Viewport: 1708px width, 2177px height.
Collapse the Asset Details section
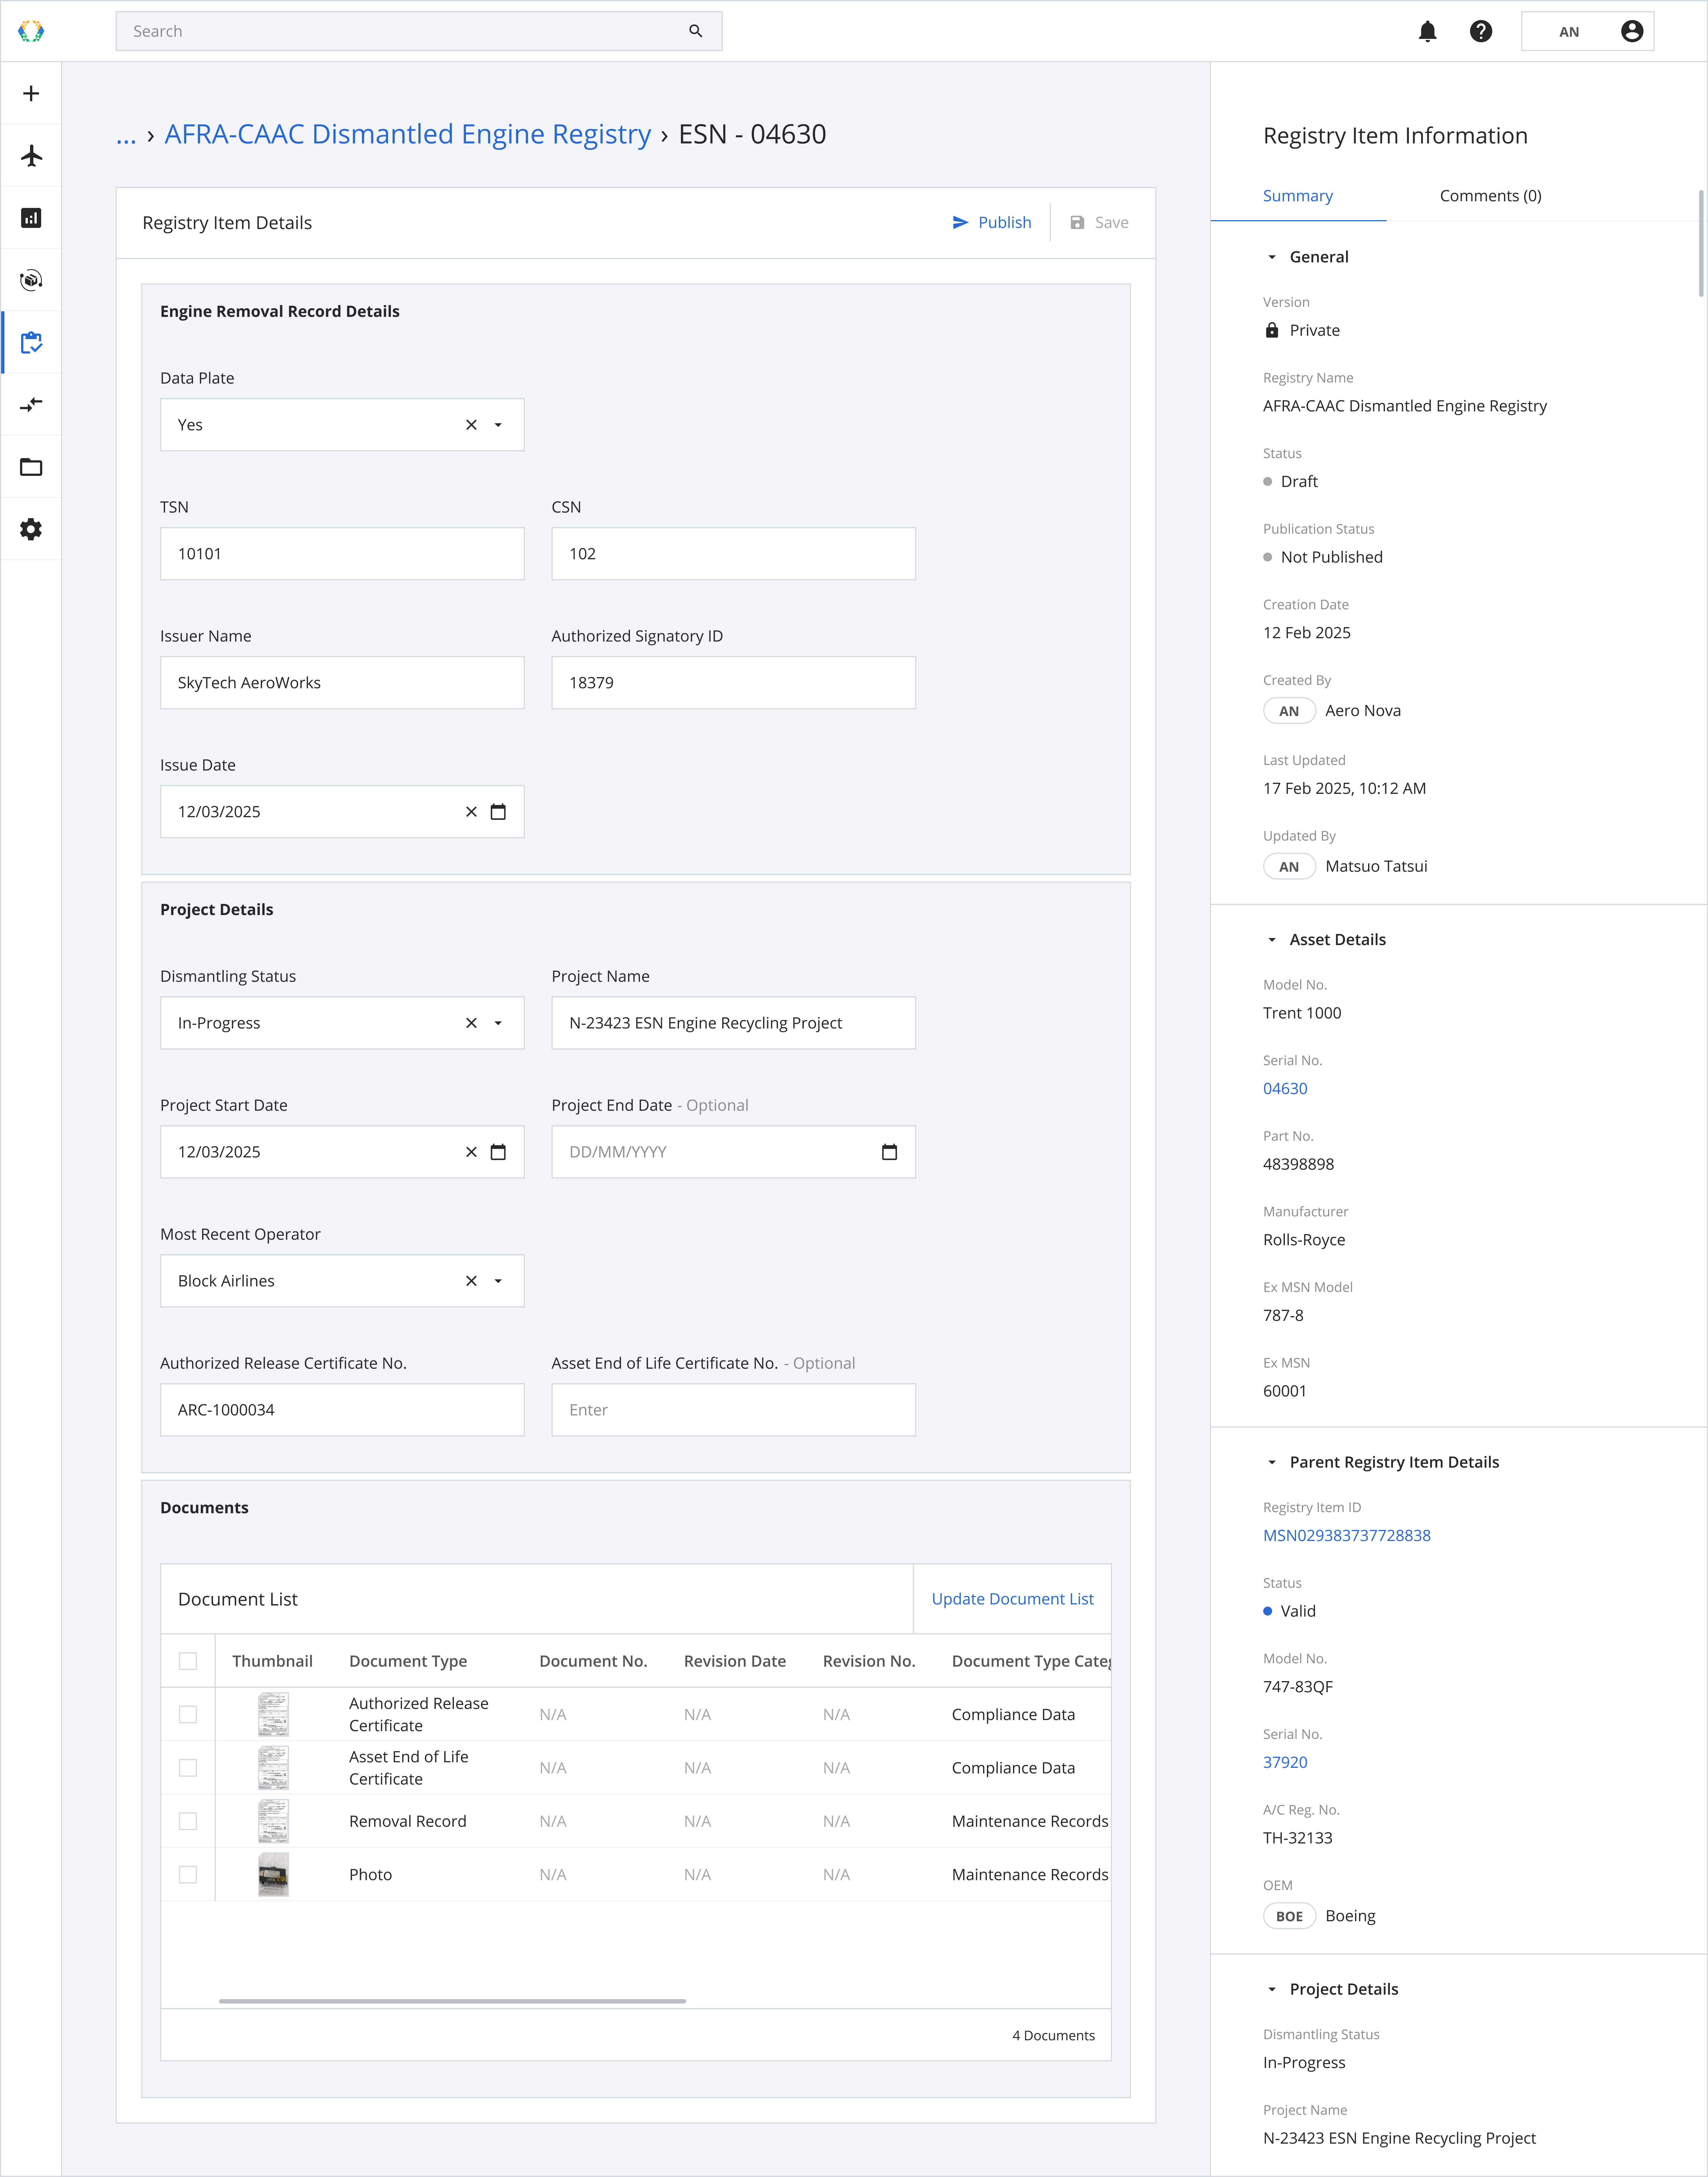1272,940
